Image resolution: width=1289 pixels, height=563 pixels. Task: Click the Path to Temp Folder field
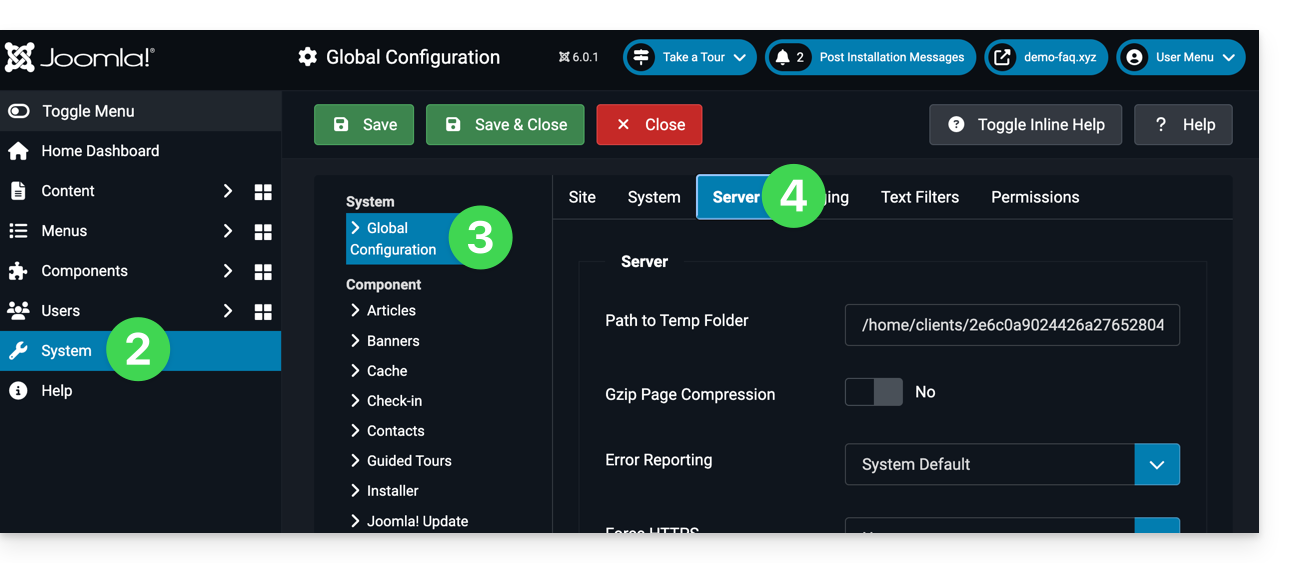(x=1011, y=325)
